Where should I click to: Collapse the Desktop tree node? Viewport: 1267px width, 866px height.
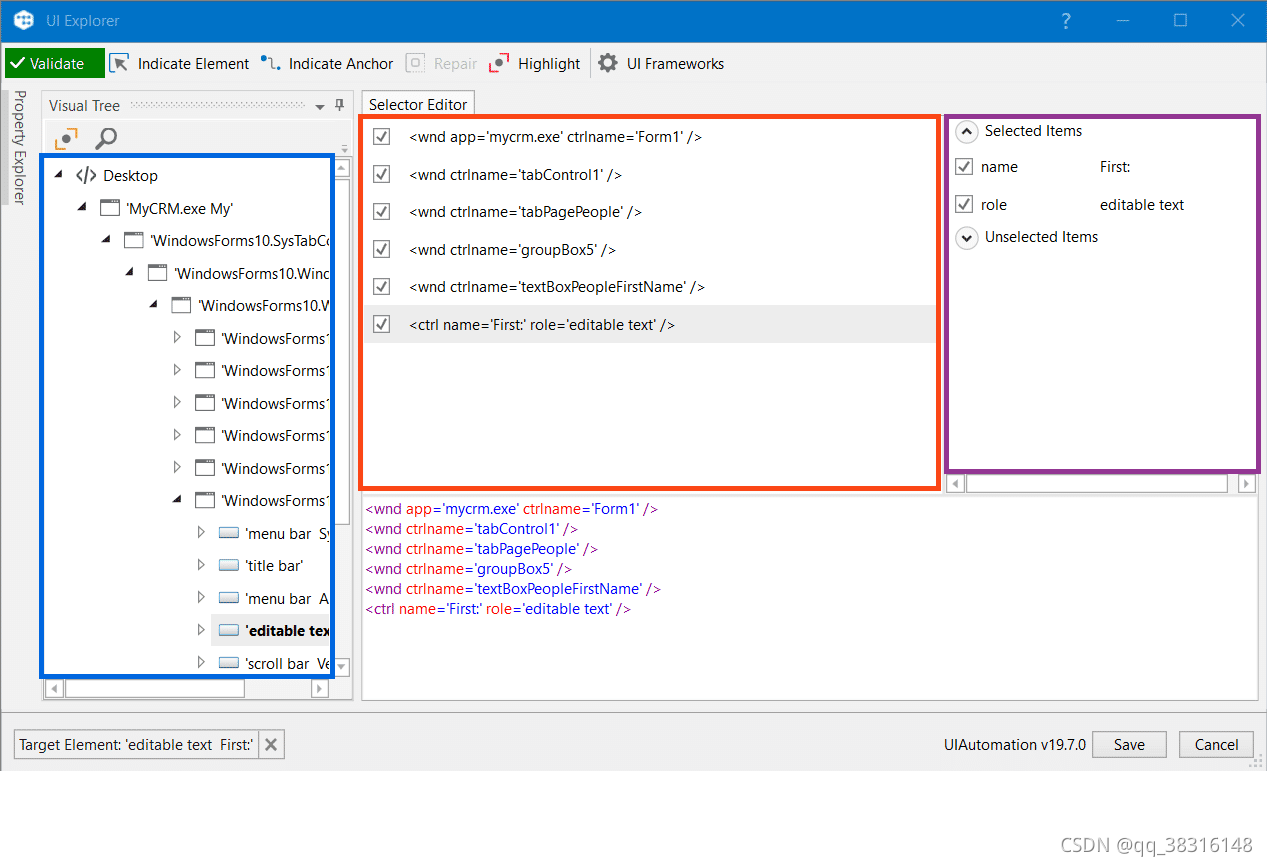pyautogui.click(x=59, y=175)
